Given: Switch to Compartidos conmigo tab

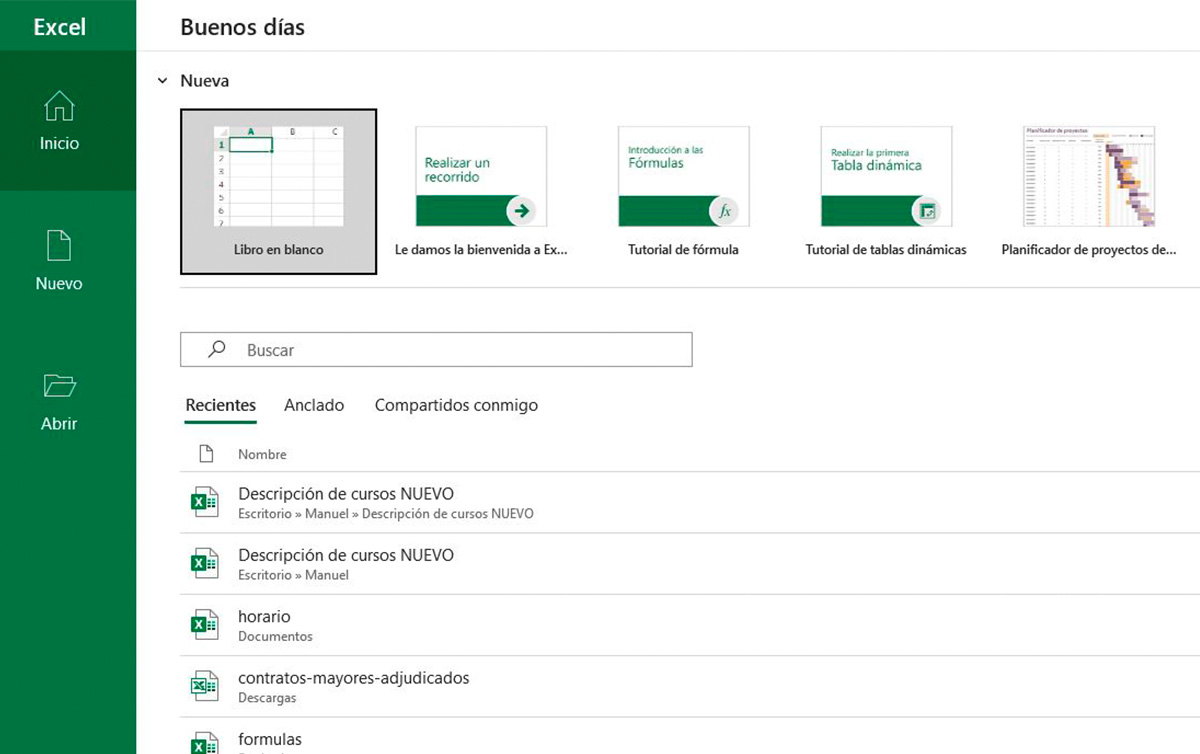Looking at the screenshot, I should tap(456, 405).
